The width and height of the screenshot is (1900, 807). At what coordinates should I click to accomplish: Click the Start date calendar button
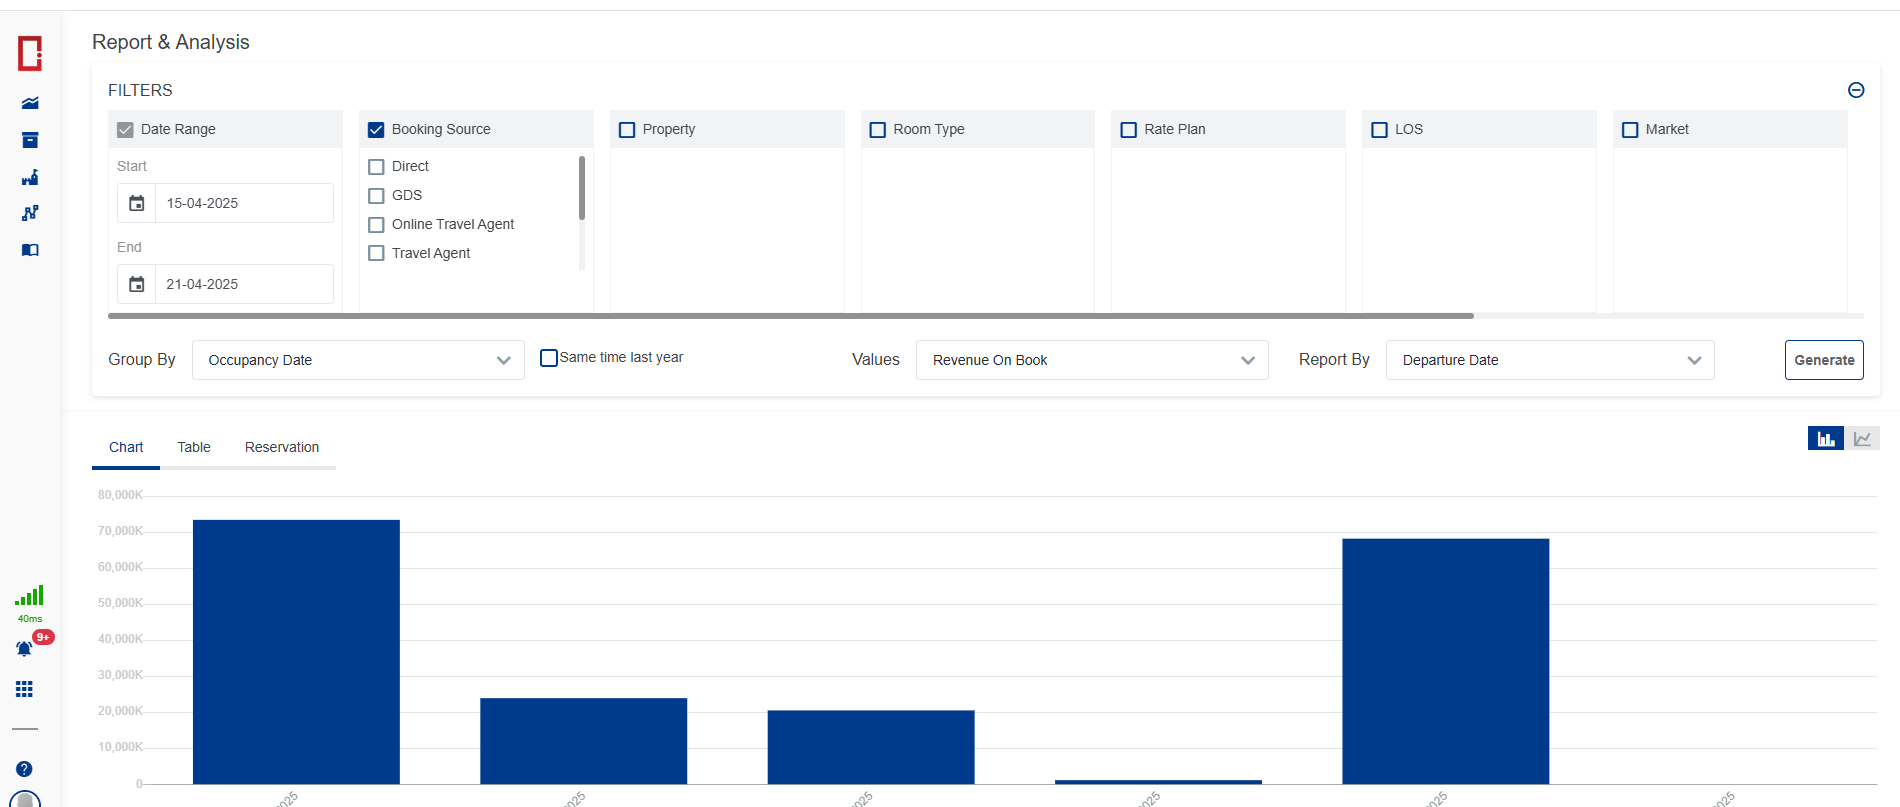tap(137, 203)
